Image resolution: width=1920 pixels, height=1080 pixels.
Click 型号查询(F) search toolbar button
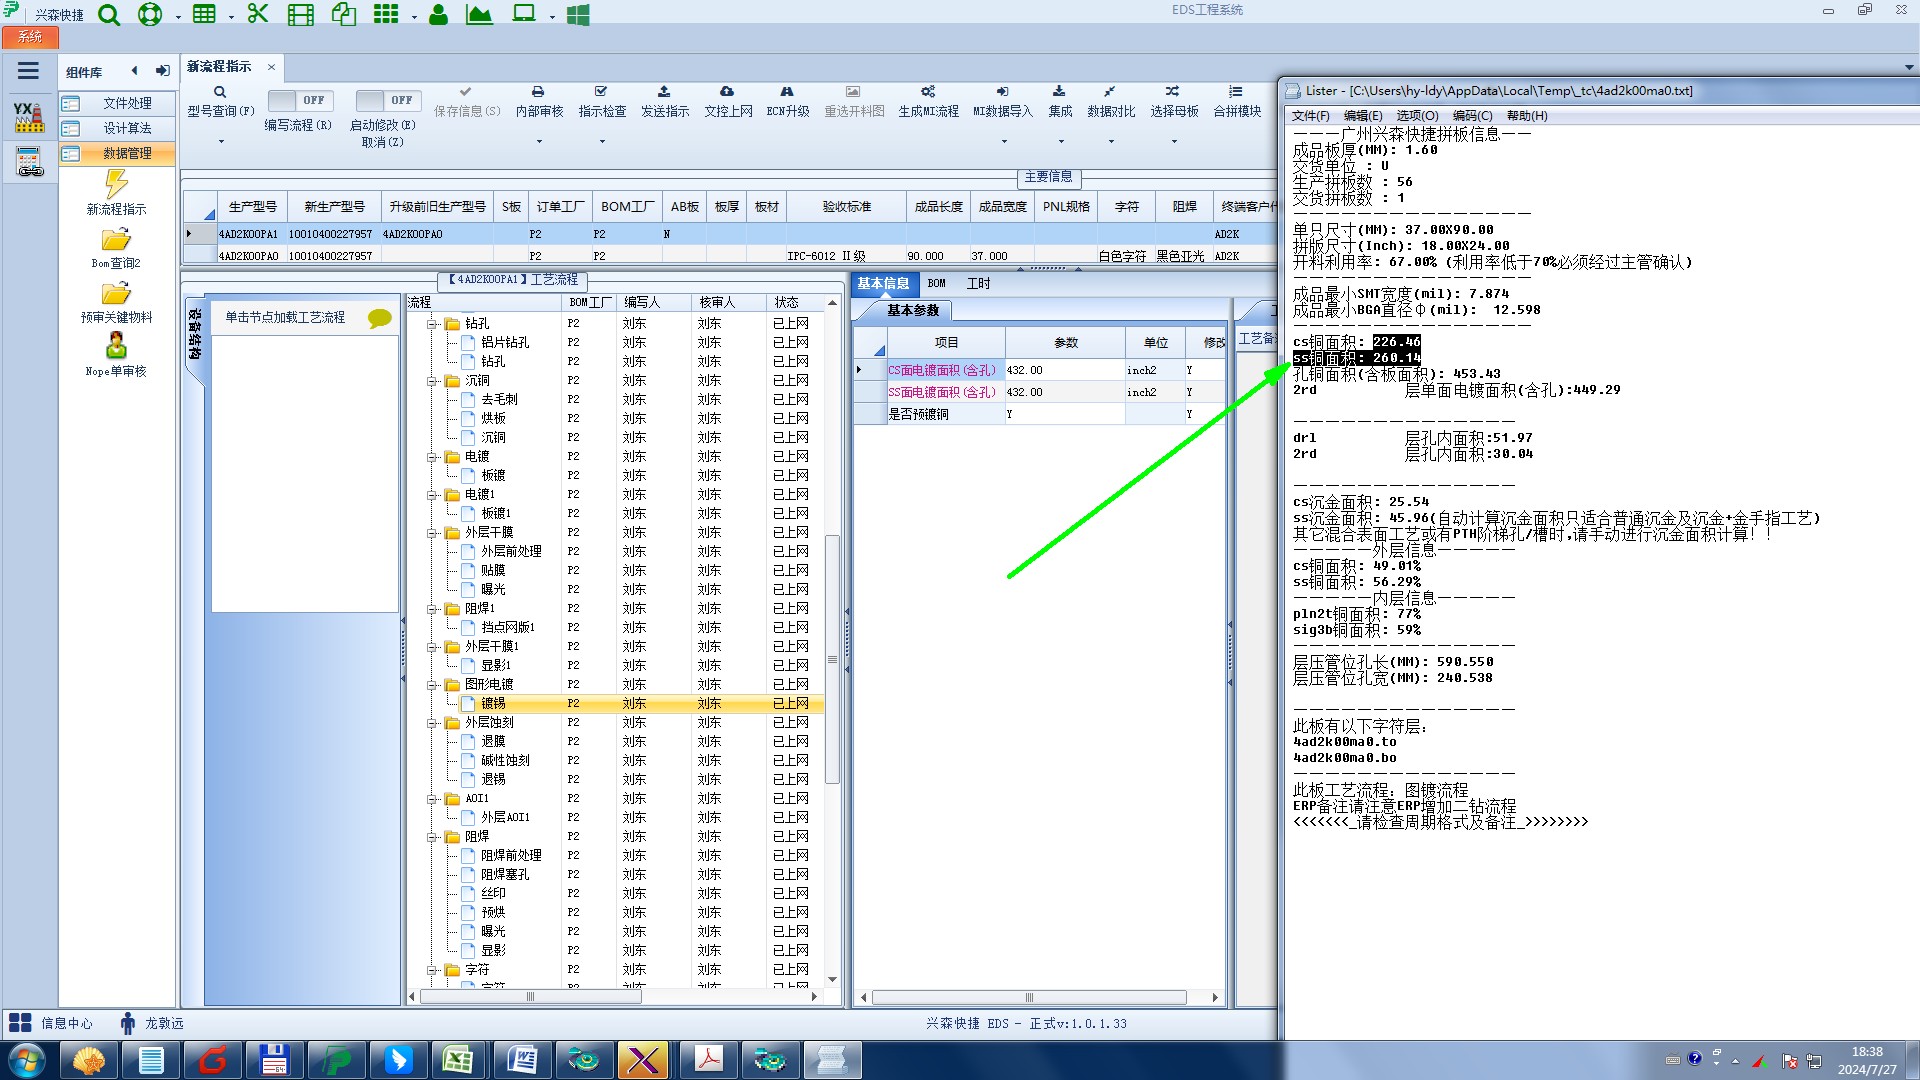click(x=221, y=101)
